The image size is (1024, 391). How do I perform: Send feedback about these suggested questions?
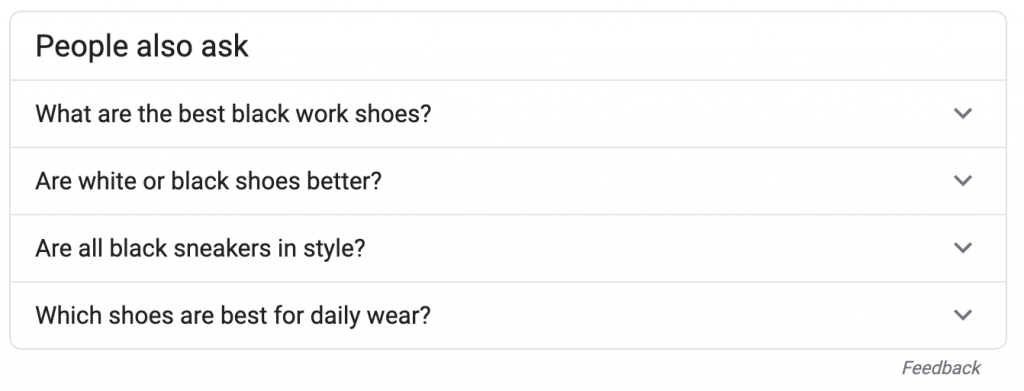click(941, 368)
